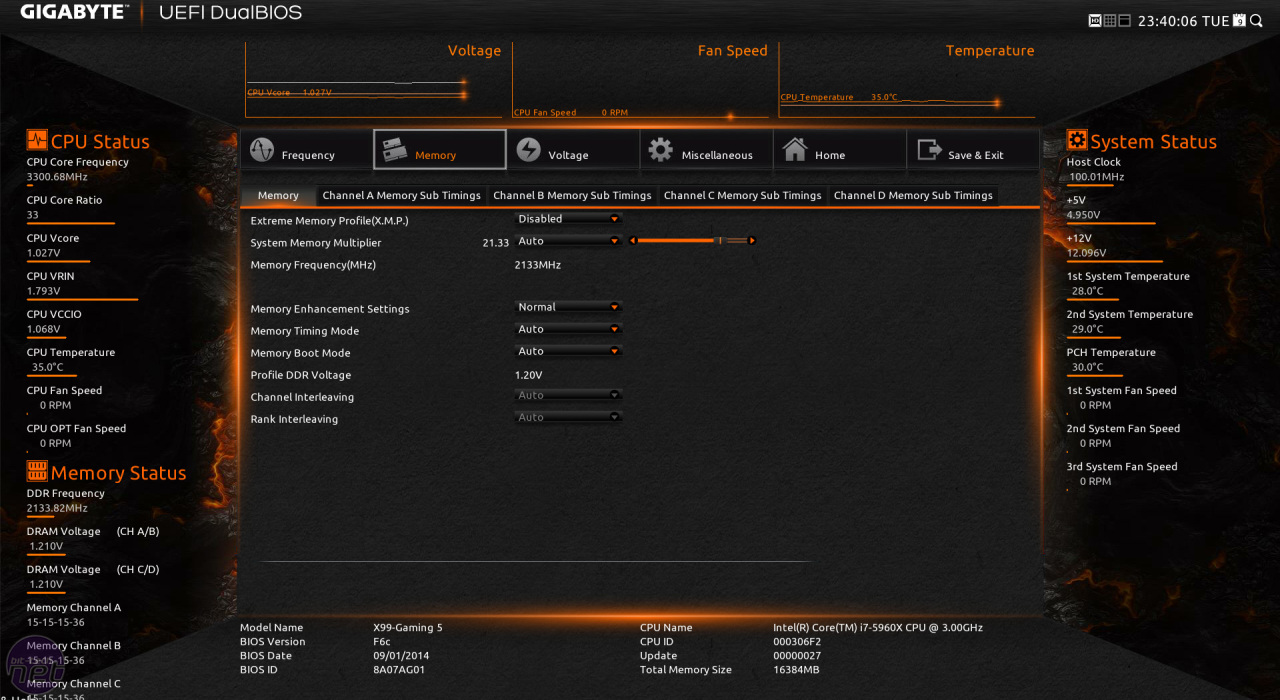Click the X99-Gaming 5 model name
This screenshot has height=700, width=1280.
[x=408, y=627]
